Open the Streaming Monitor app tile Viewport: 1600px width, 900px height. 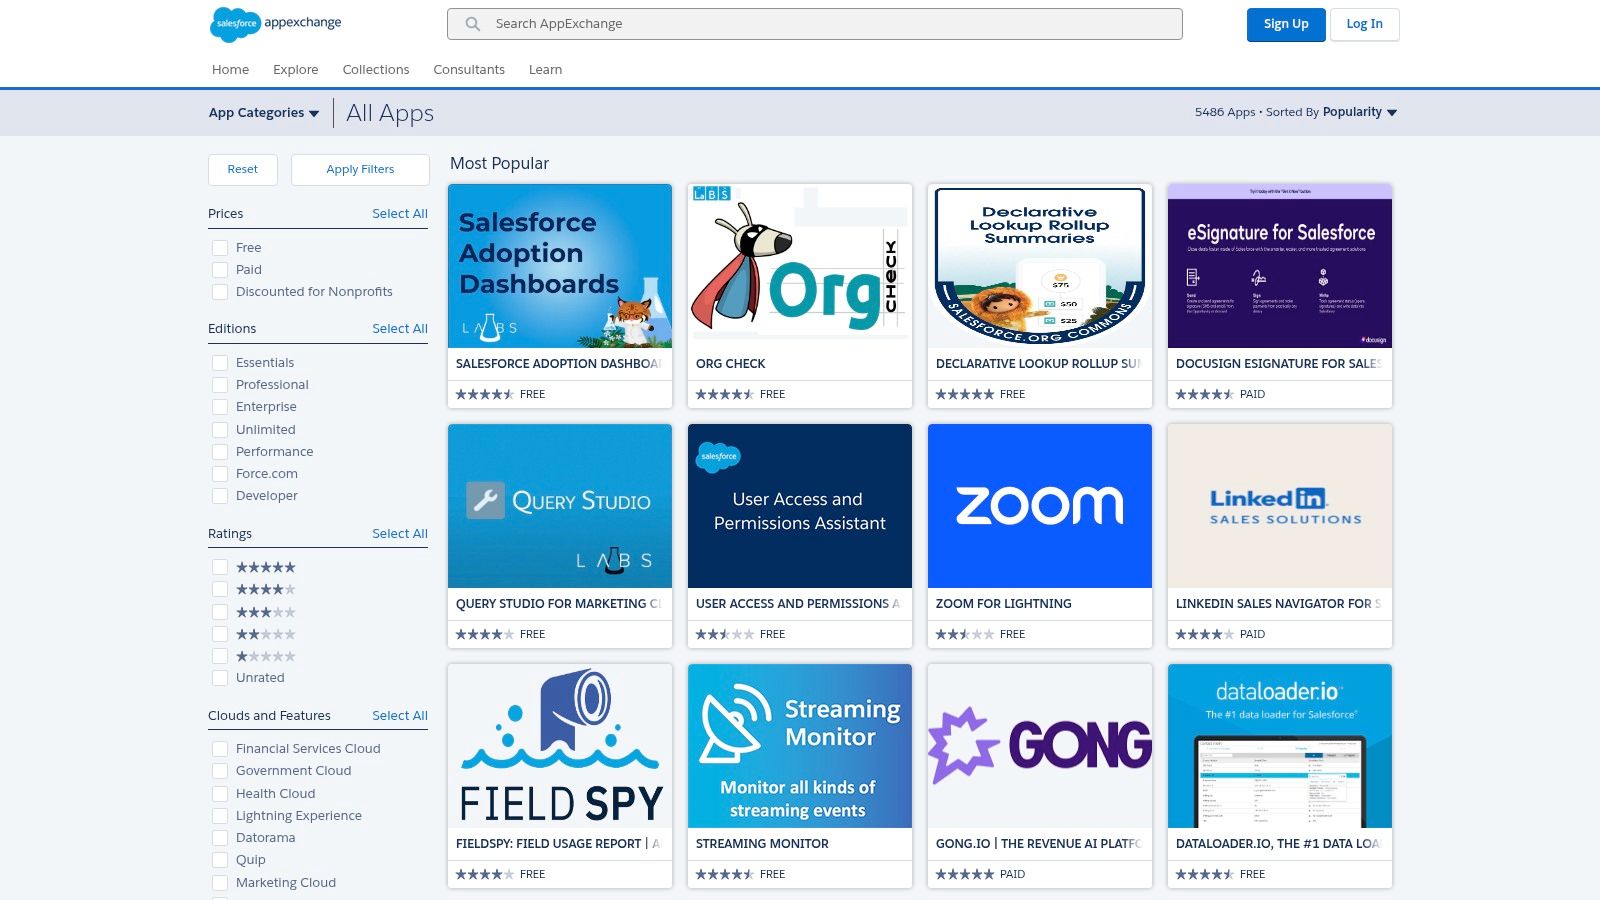[800, 745]
